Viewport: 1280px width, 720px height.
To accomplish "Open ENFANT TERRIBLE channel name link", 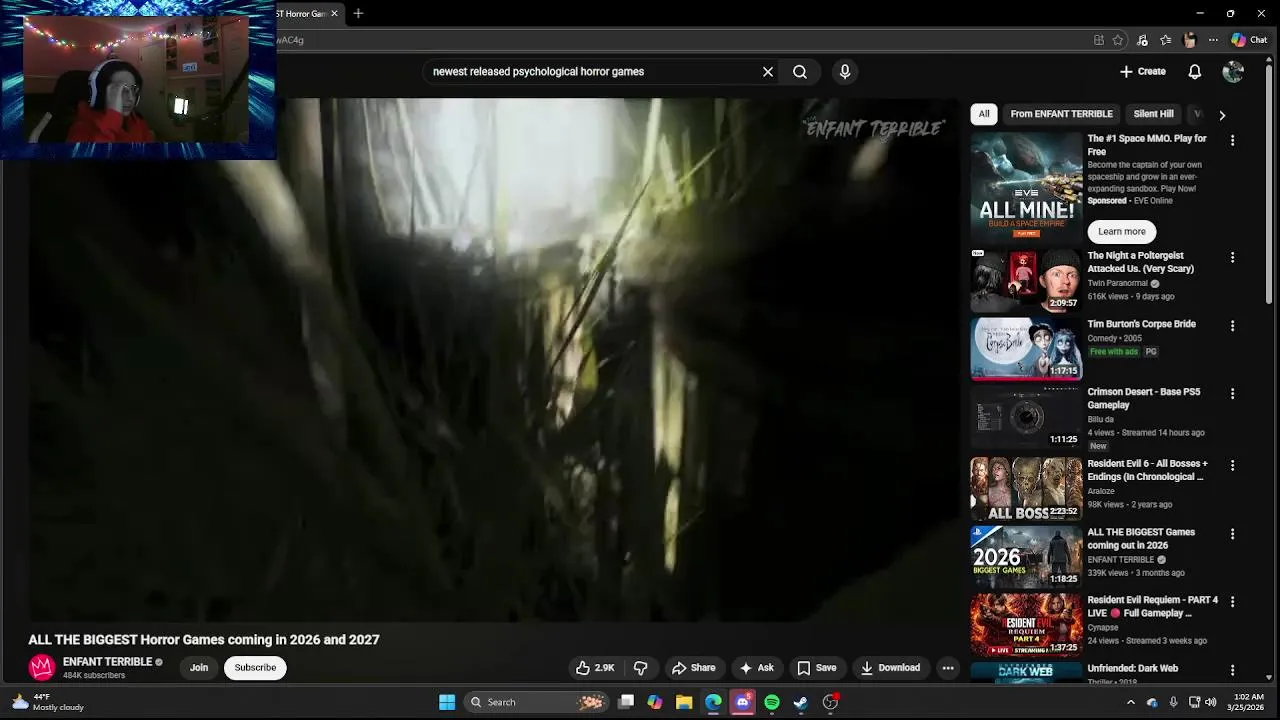I will coord(107,662).
